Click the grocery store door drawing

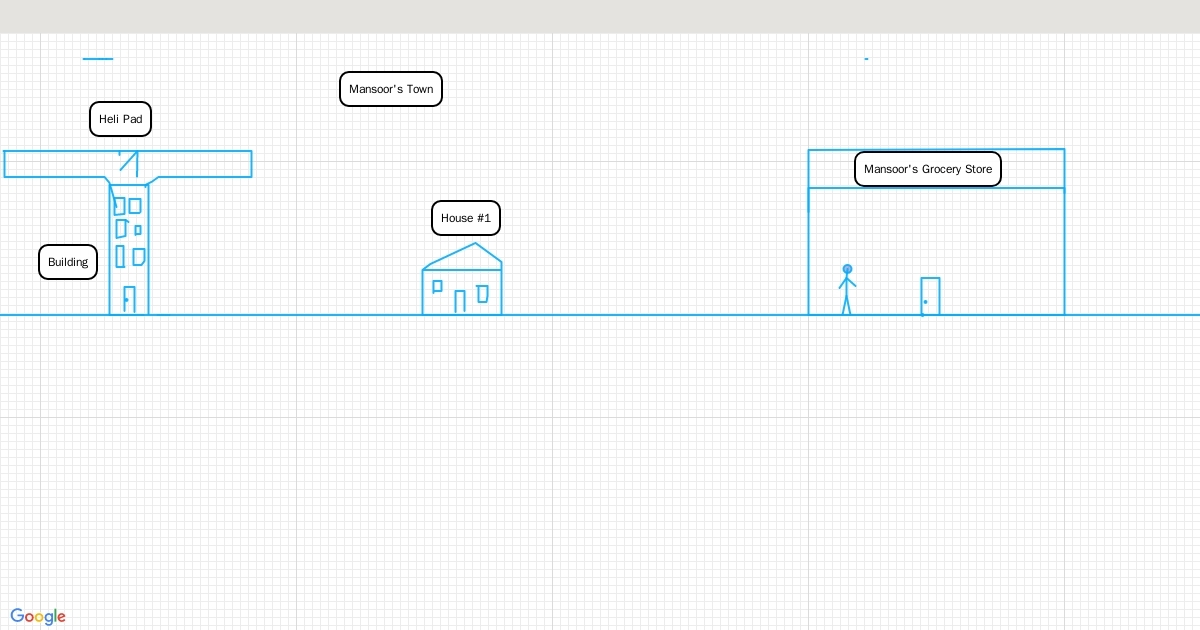[x=930, y=297]
